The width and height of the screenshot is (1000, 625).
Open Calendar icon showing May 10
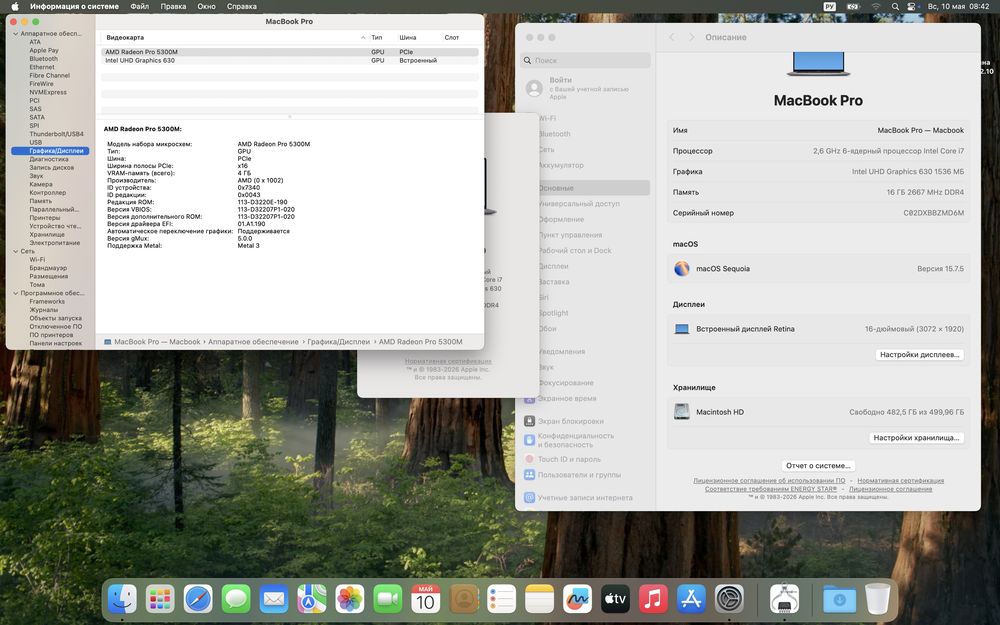(425, 599)
